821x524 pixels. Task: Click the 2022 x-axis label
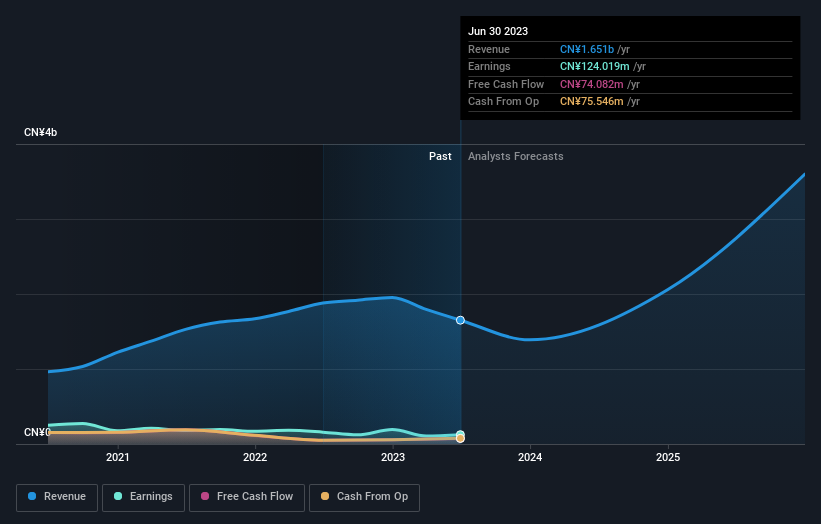coord(255,457)
